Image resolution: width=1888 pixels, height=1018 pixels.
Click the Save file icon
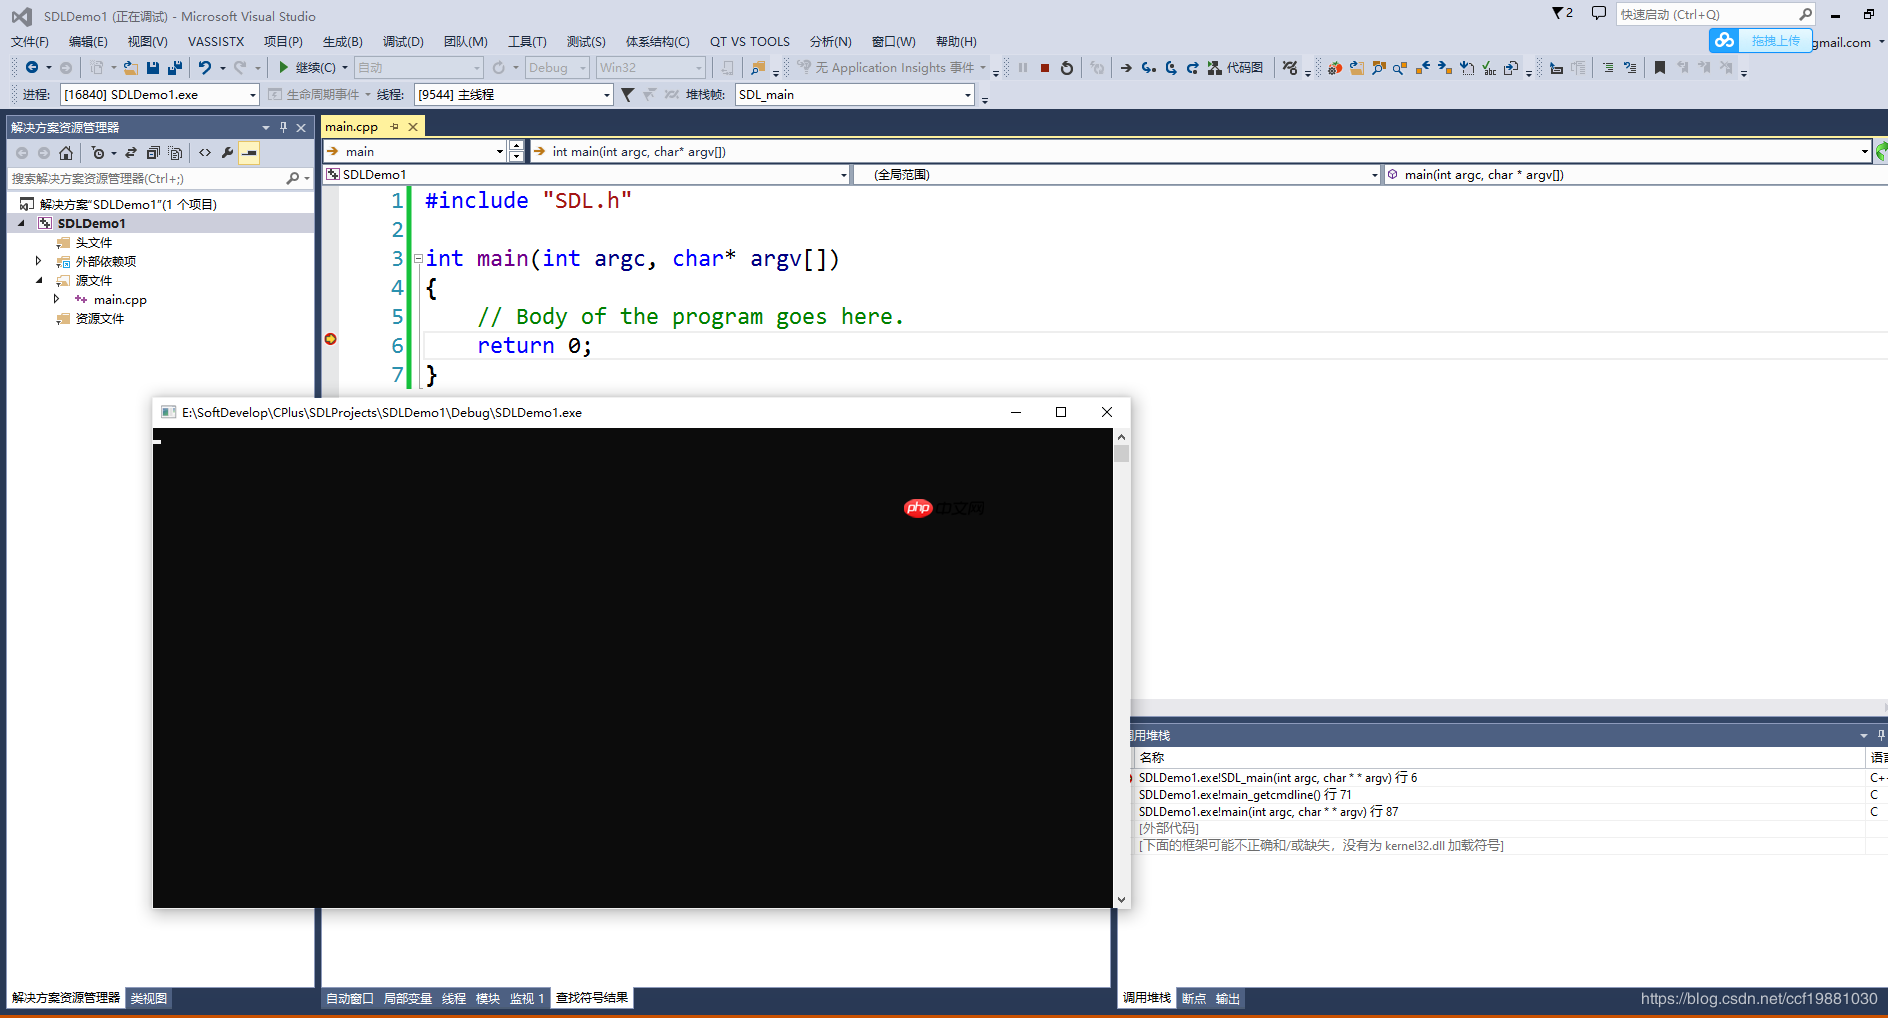[x=152, y=67]
